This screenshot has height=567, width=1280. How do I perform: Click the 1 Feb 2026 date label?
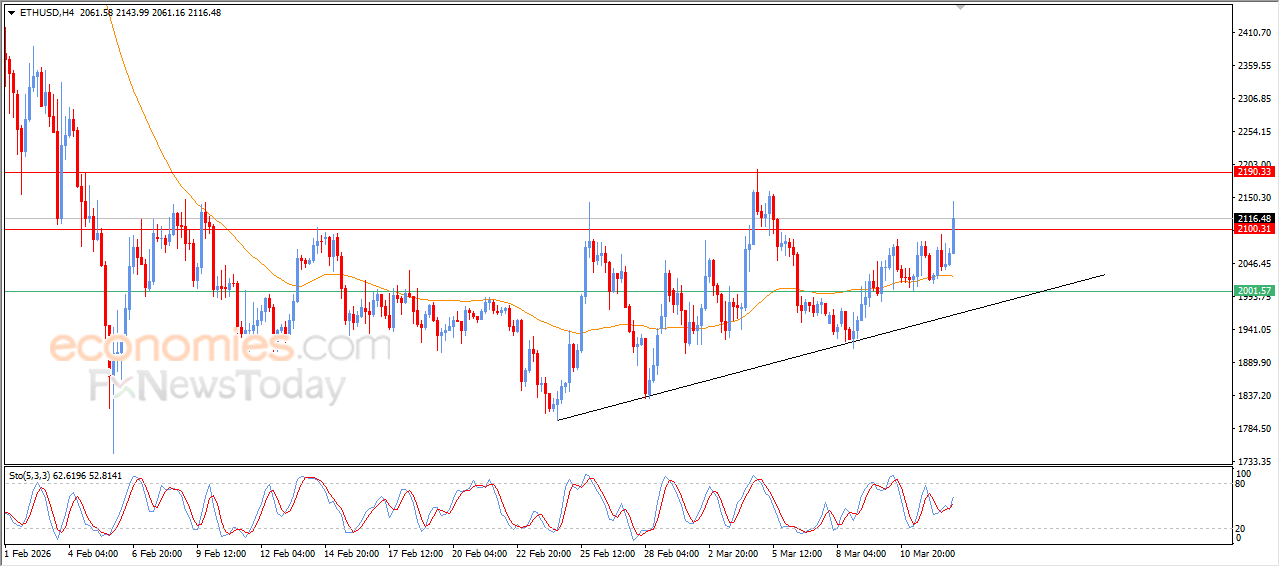click(x=27, y=553)
